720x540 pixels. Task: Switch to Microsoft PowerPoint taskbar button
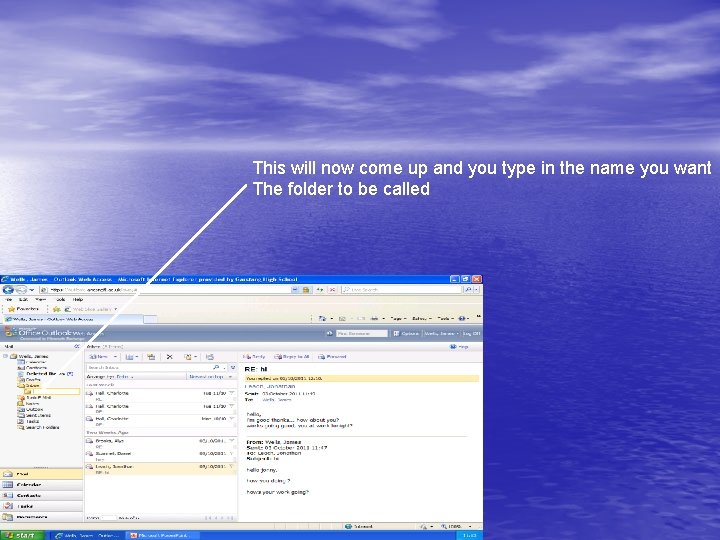click(163, 535)
